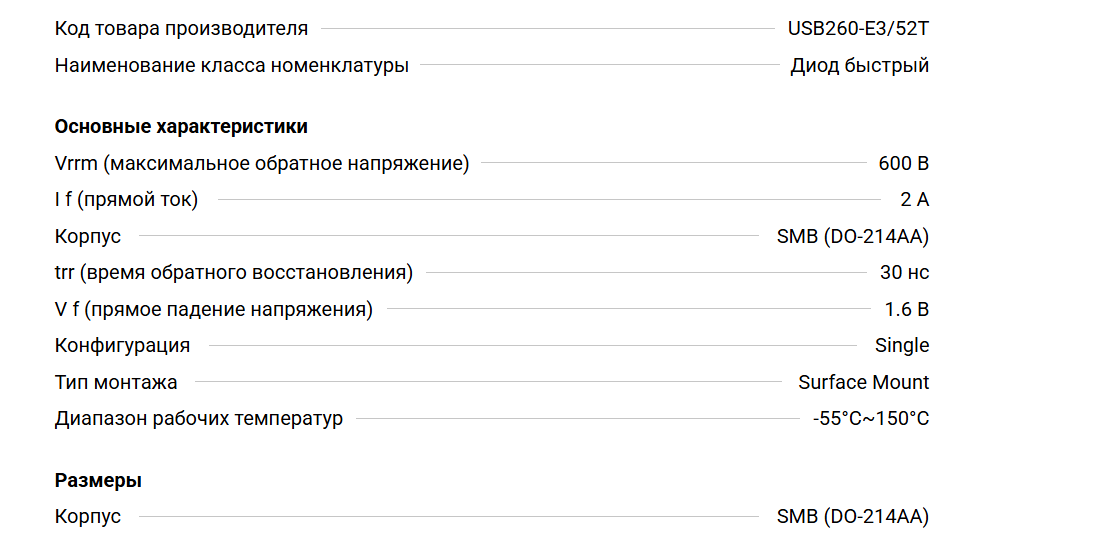The height and width of the screenshot is (547, 1094).
Task: Click the "I f (прямой ток)" label
Action: pyautogui.click(x=126, y=200)
